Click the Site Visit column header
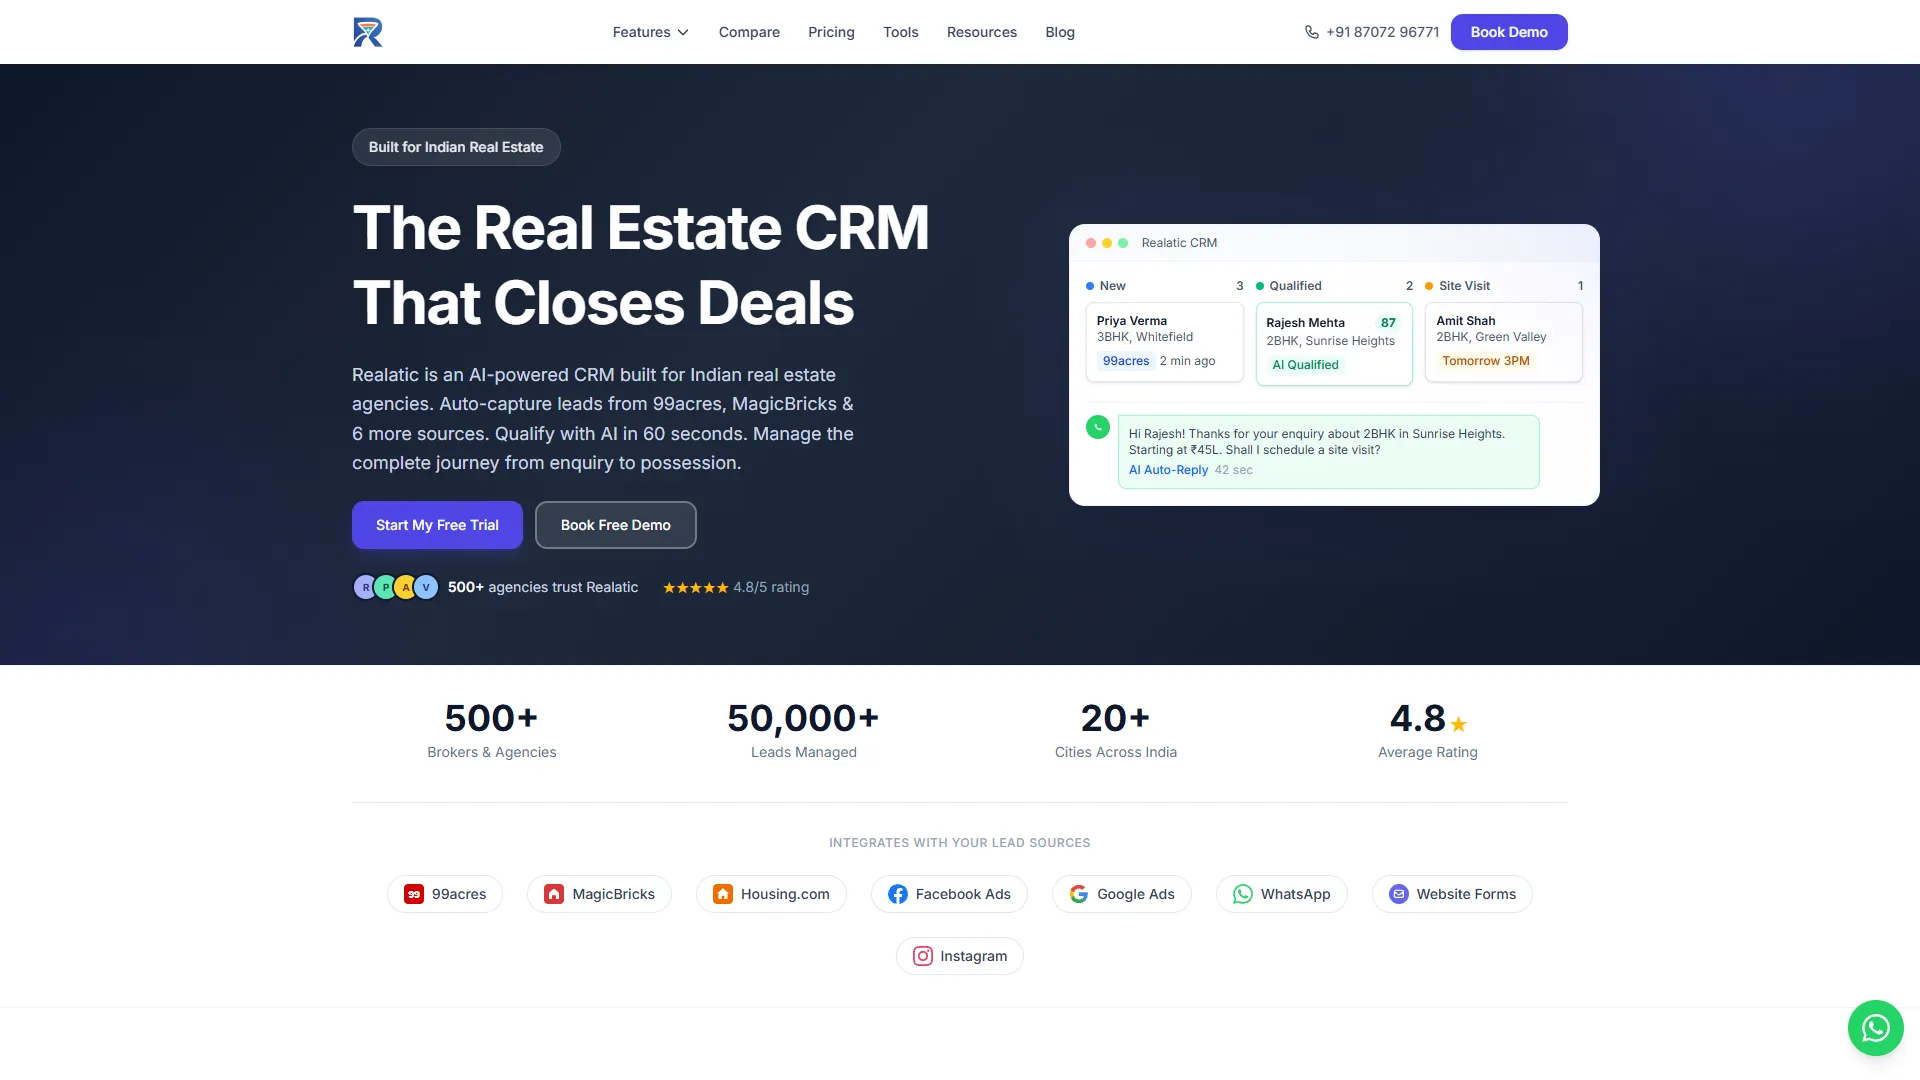The height and width of the screenshot is (1080, 1920). click(x=1504, y=286)
